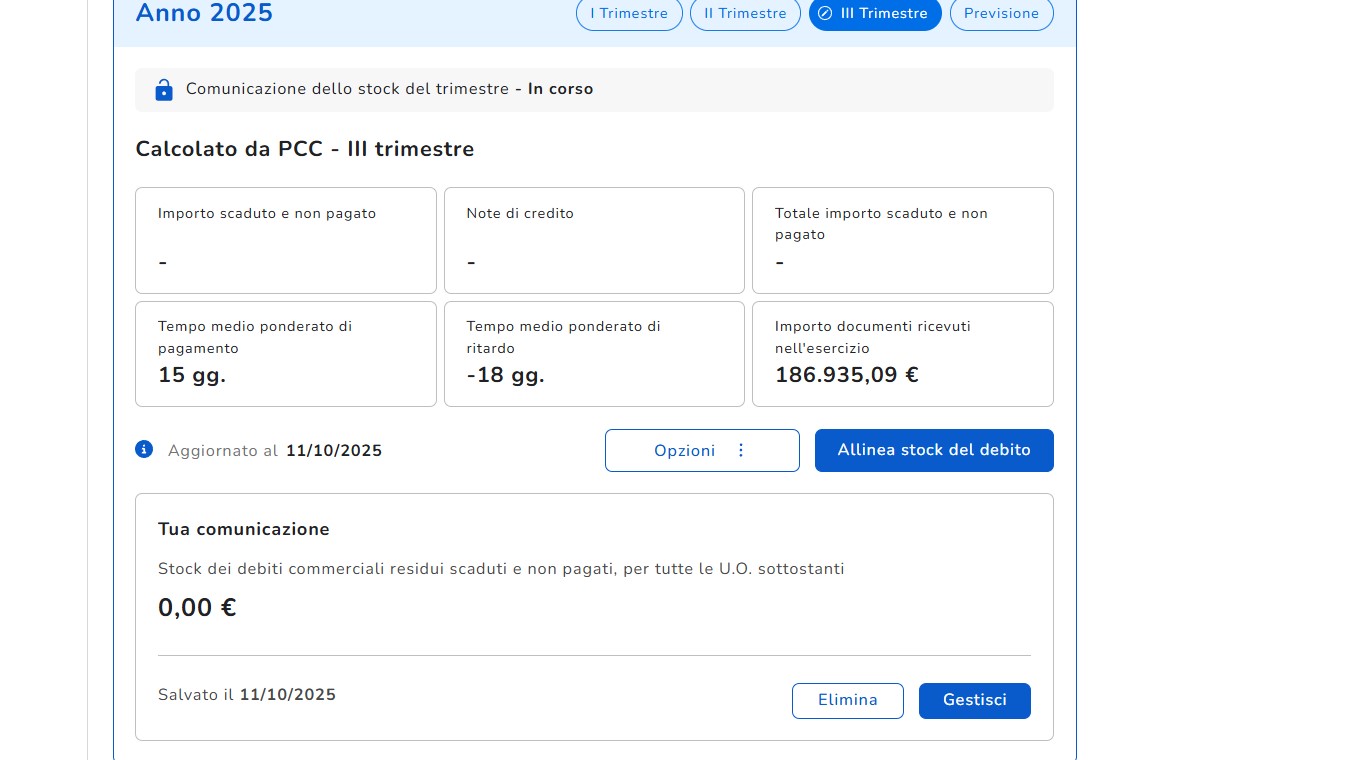Image resolution: width=1359 pixels, height=760 pixels.
Task: Click the Tempo medio ponderato di pagamento card
Action: pos(285,354)
